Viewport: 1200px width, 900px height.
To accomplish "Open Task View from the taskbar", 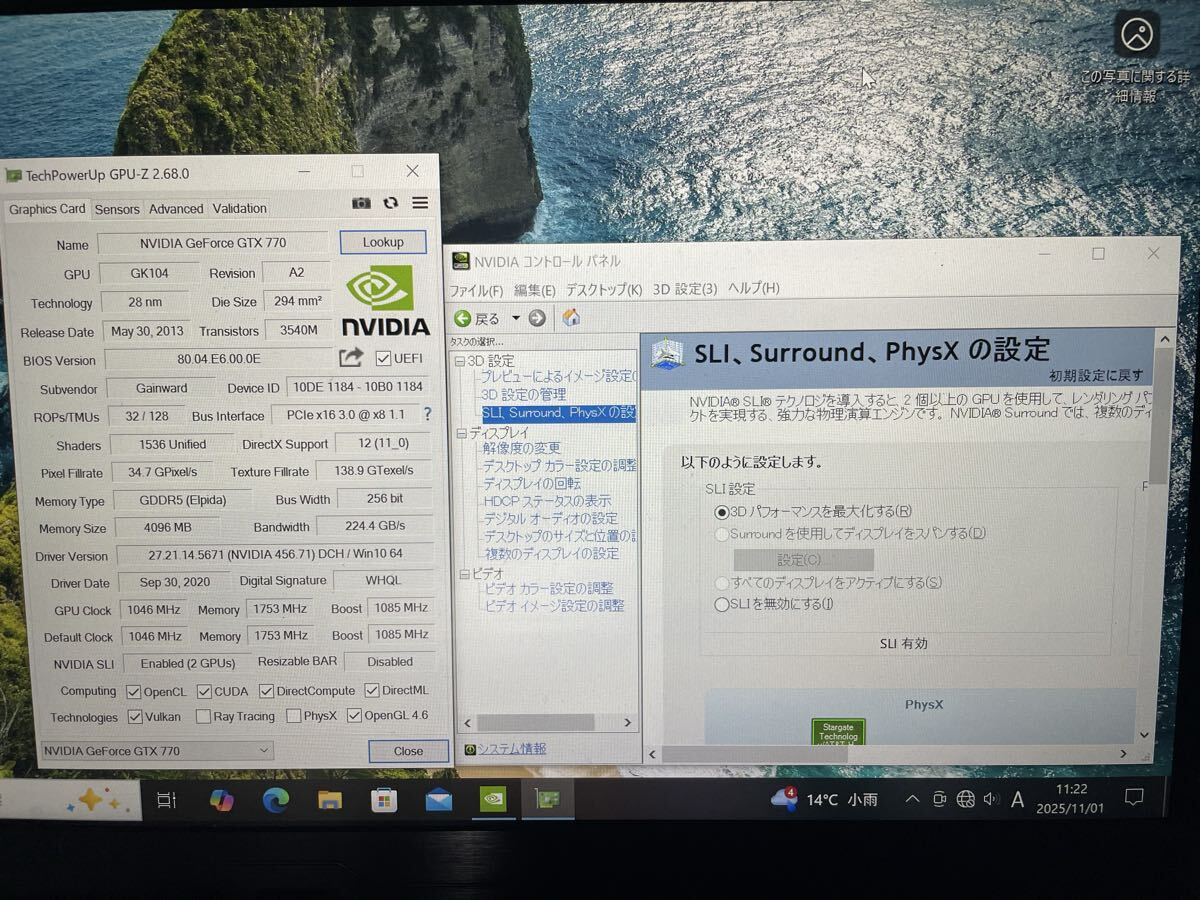I will 167,800.
